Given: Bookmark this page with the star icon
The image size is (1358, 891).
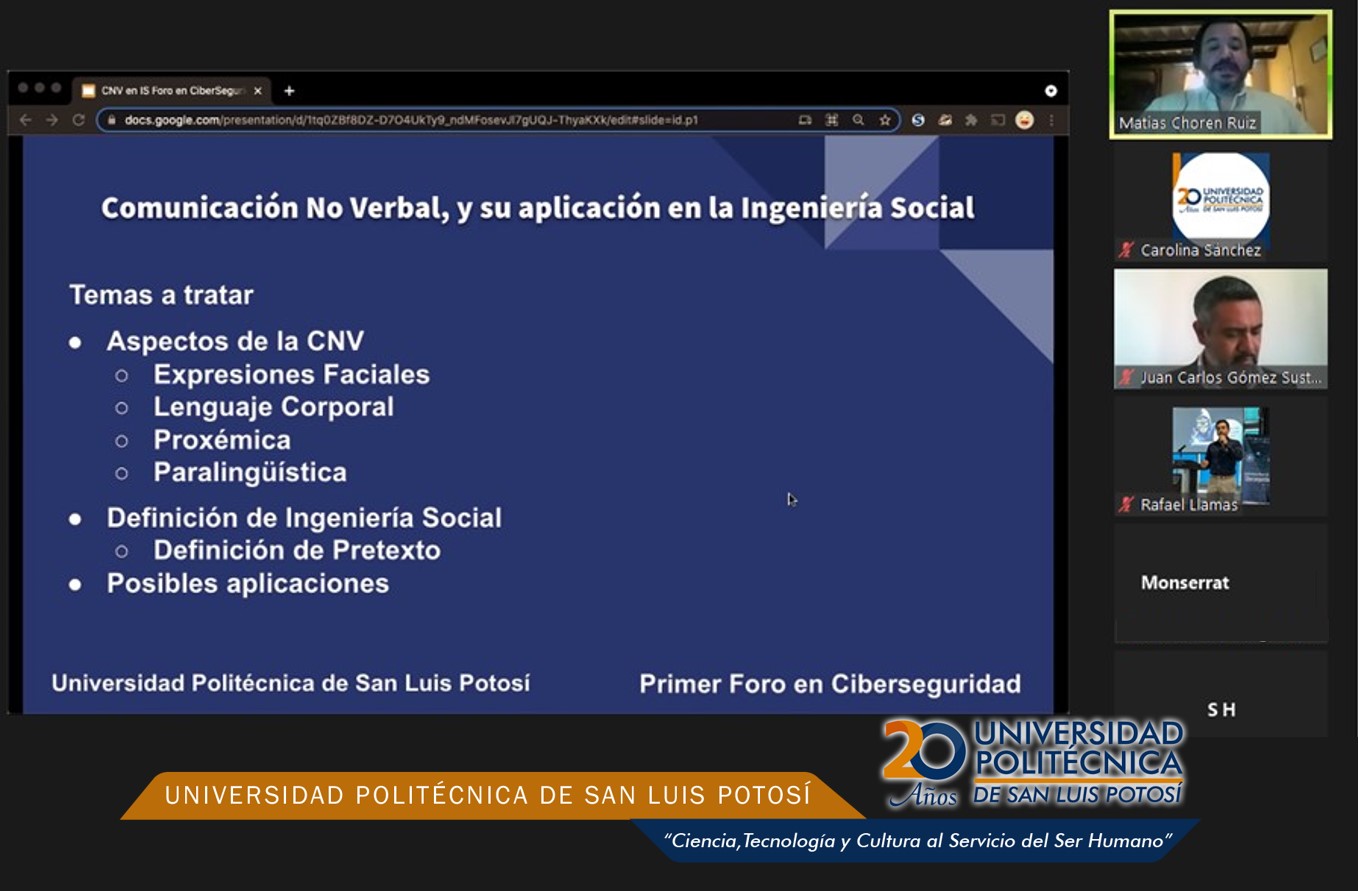Looking at the screenshot, I should [x=884, y=120].
